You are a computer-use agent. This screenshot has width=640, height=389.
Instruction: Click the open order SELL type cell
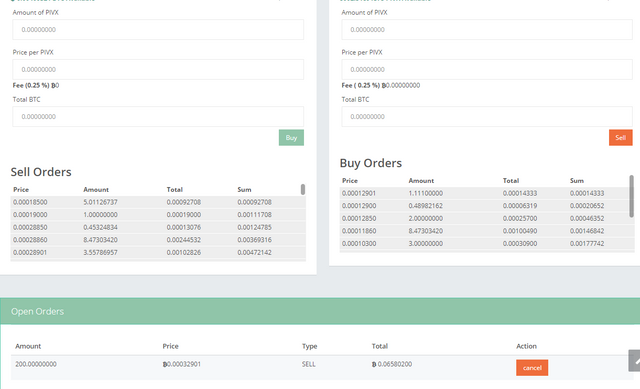pos(309,364)
